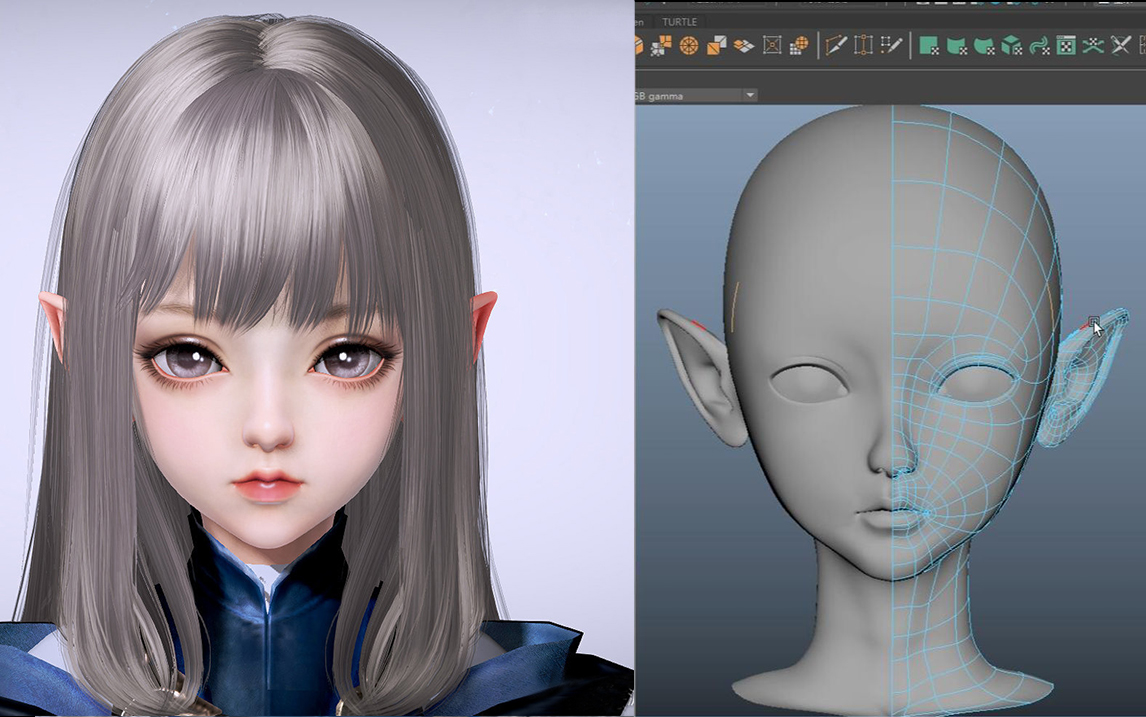The height and width of the screenshot is (717, 1146).
Task: Open the sRGB gamma dropdown arrow
Action: click(x=749, y=95)
